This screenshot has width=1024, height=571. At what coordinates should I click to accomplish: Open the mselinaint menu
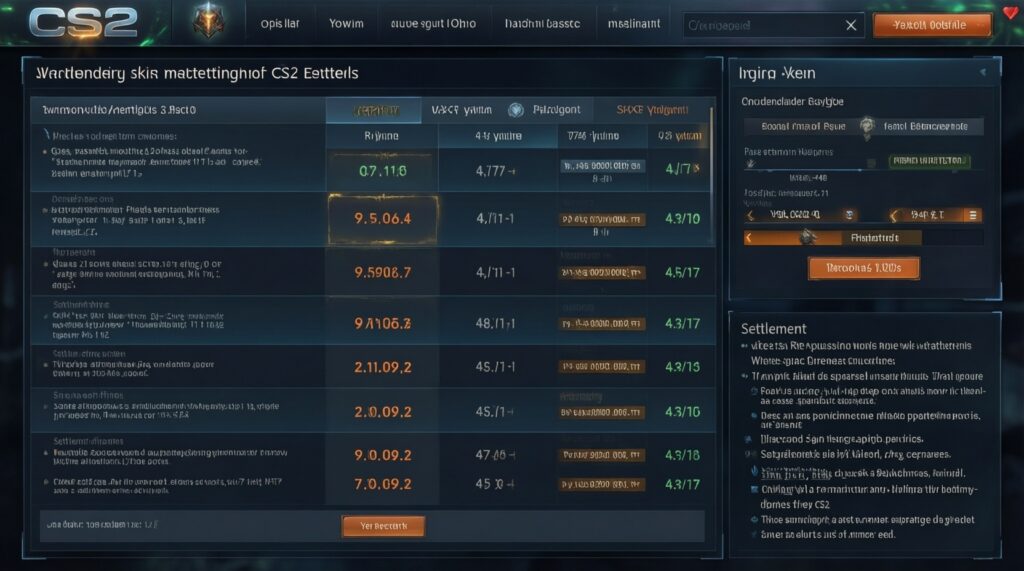click(633, 24)
